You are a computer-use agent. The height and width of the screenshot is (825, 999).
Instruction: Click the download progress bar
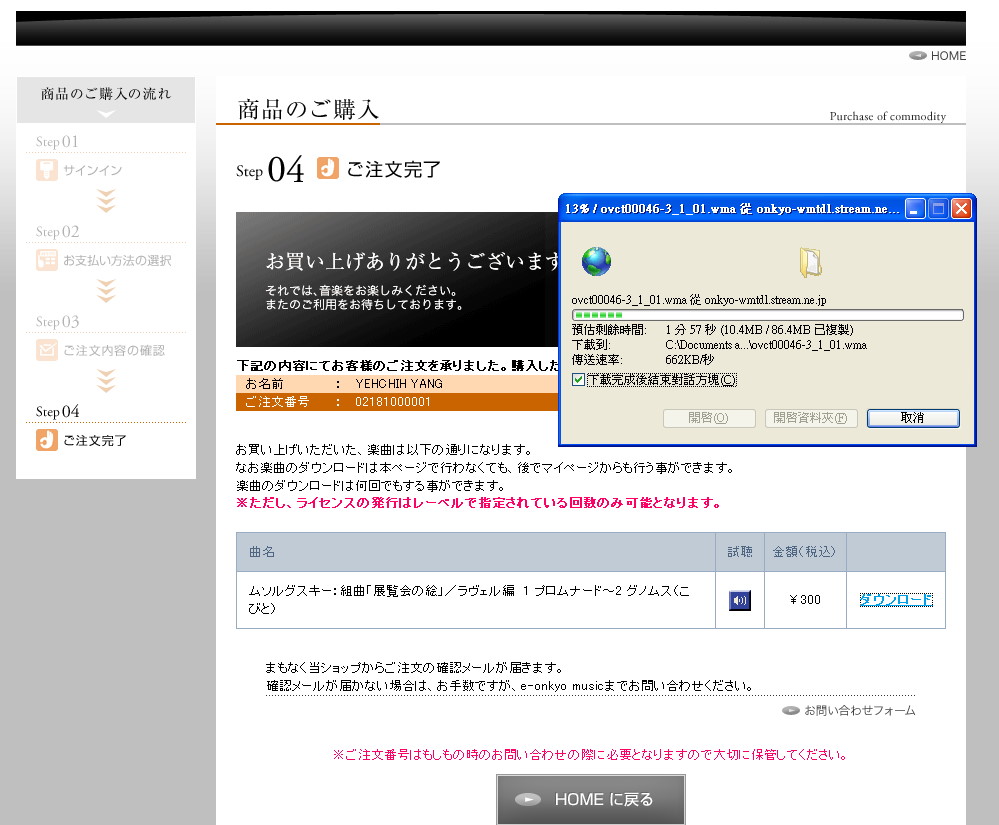pyautogui.click(x=768, y=315)
